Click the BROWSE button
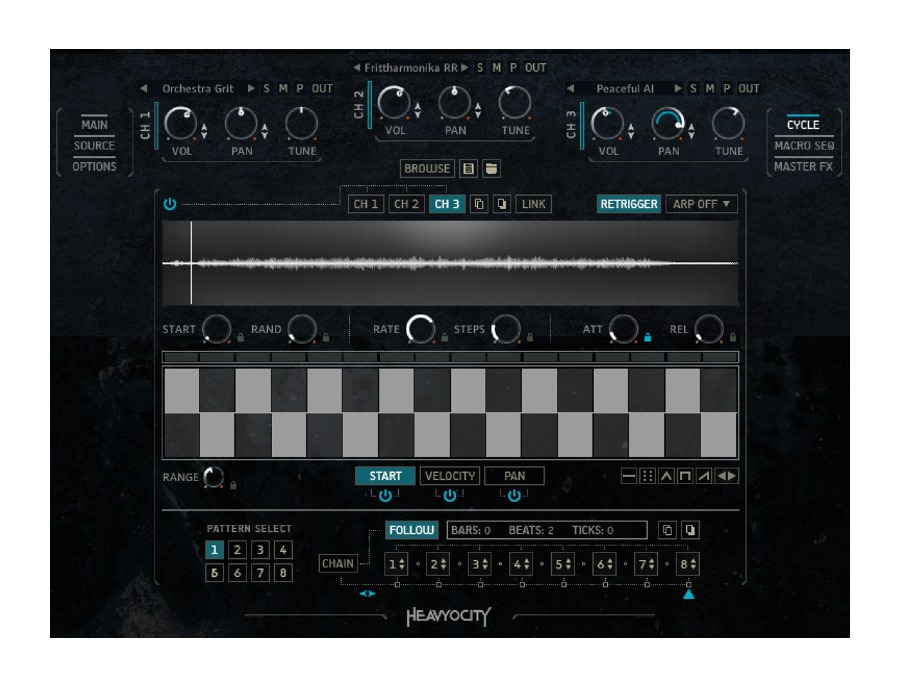900x687 pixels. 427,169
